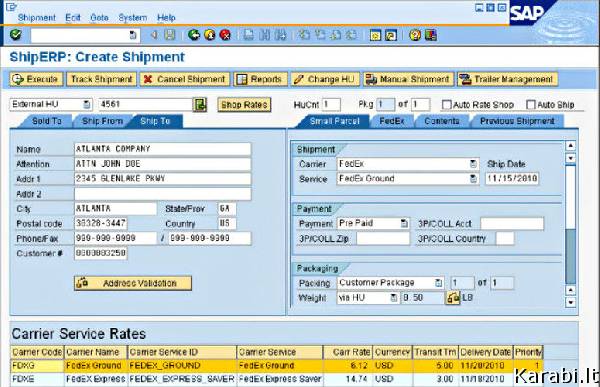Screen dimensions: 600x387
Task: Select the FDXE FedEx Express rate row
Action: 277,379
